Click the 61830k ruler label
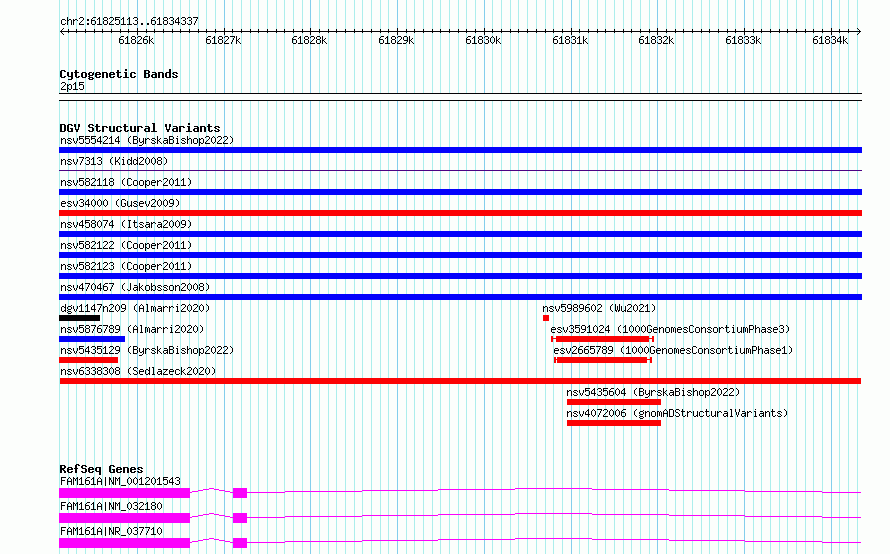 point(483,40)
